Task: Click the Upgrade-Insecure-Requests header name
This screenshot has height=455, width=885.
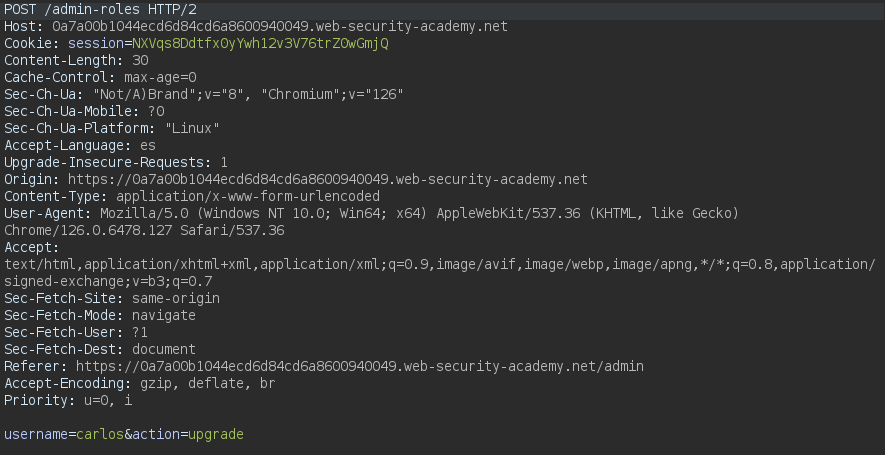Action: click(108, 162)
